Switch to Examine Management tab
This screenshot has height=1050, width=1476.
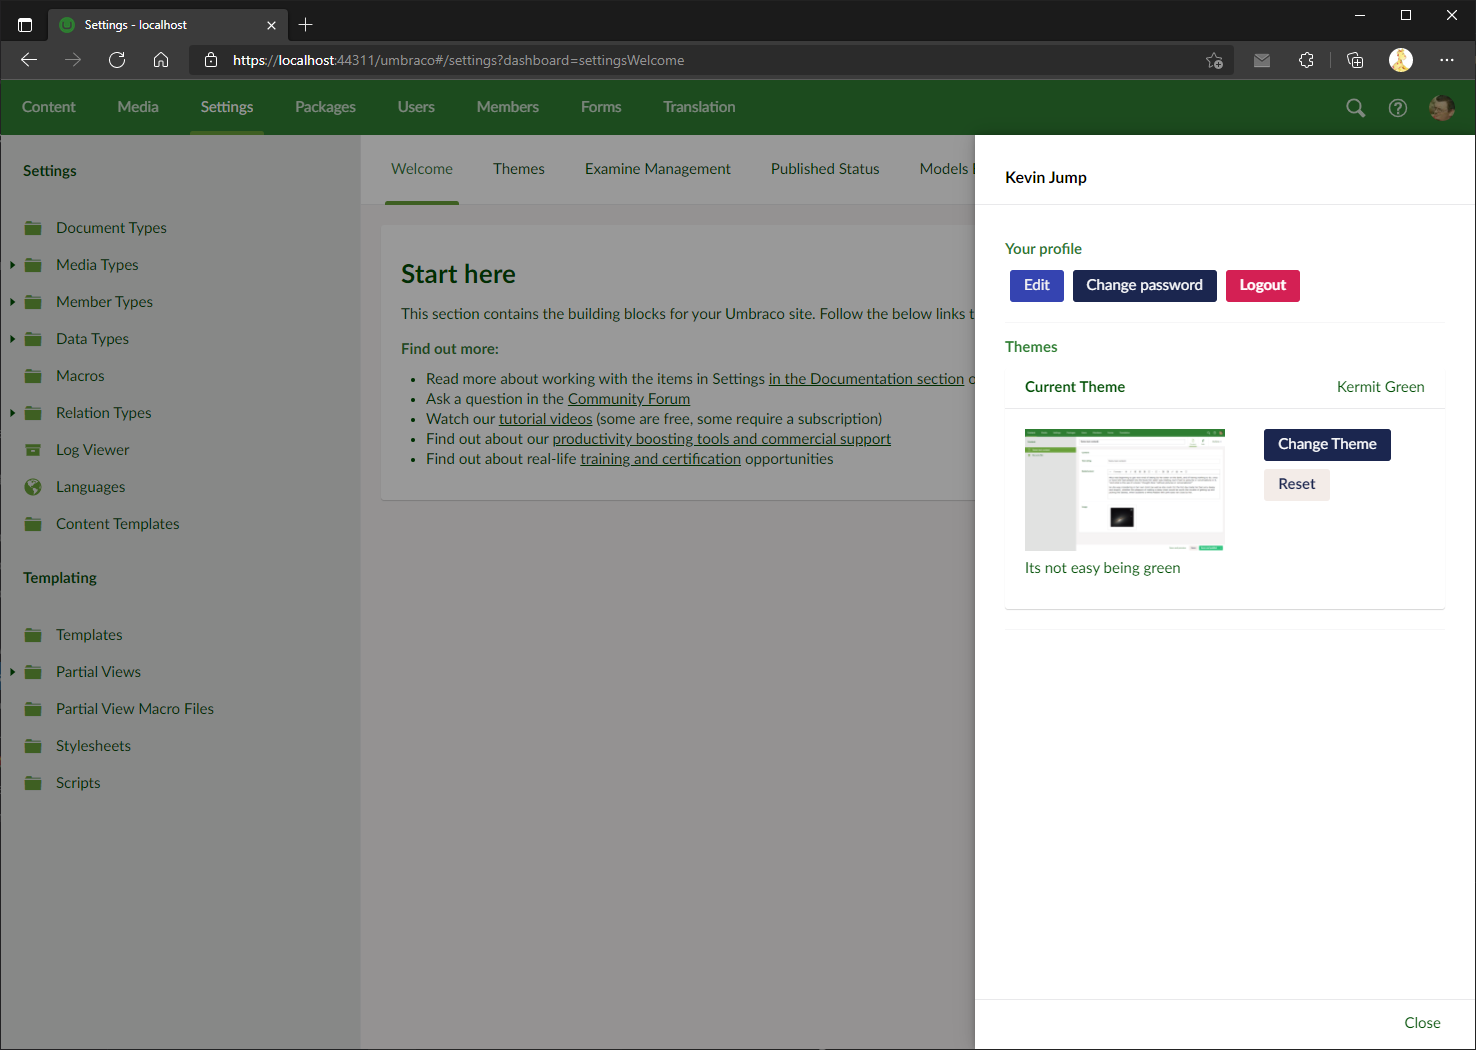pyautogui.click(x=658, y=169)
